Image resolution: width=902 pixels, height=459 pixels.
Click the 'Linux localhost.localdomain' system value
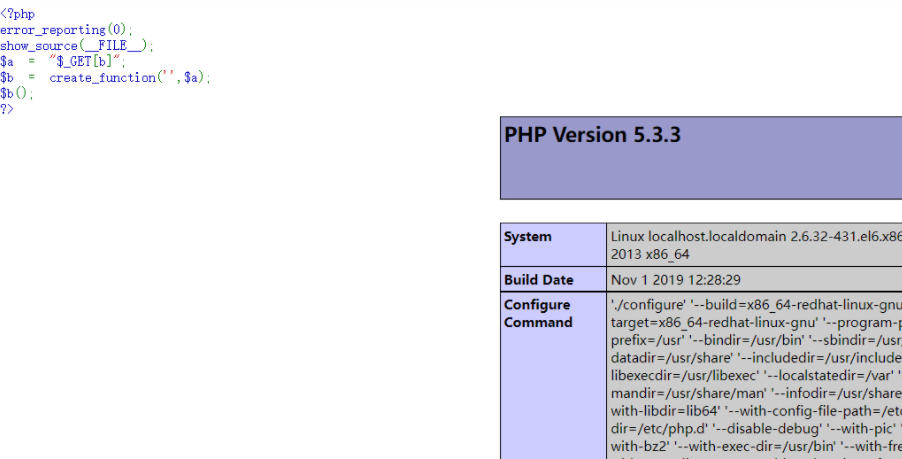[756, 236]
